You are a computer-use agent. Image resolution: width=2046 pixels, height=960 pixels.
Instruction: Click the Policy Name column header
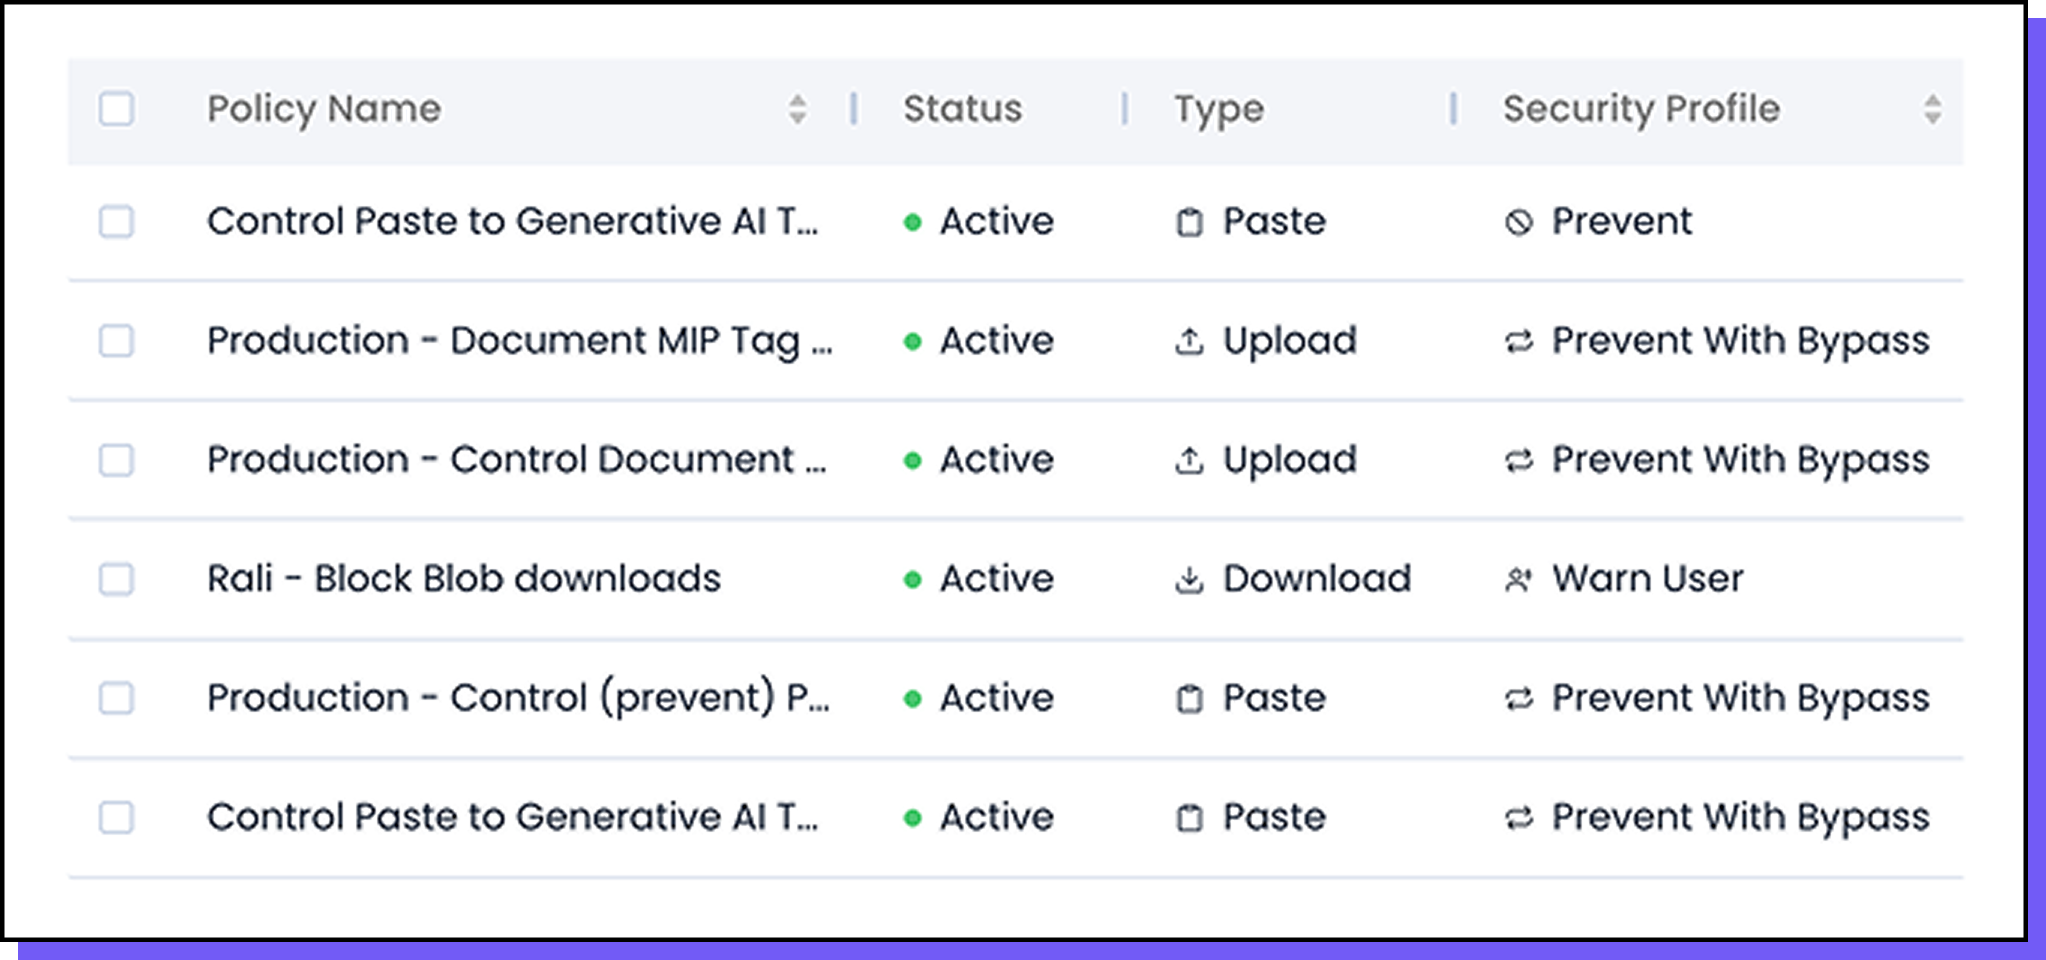click(x=324, y=109)
